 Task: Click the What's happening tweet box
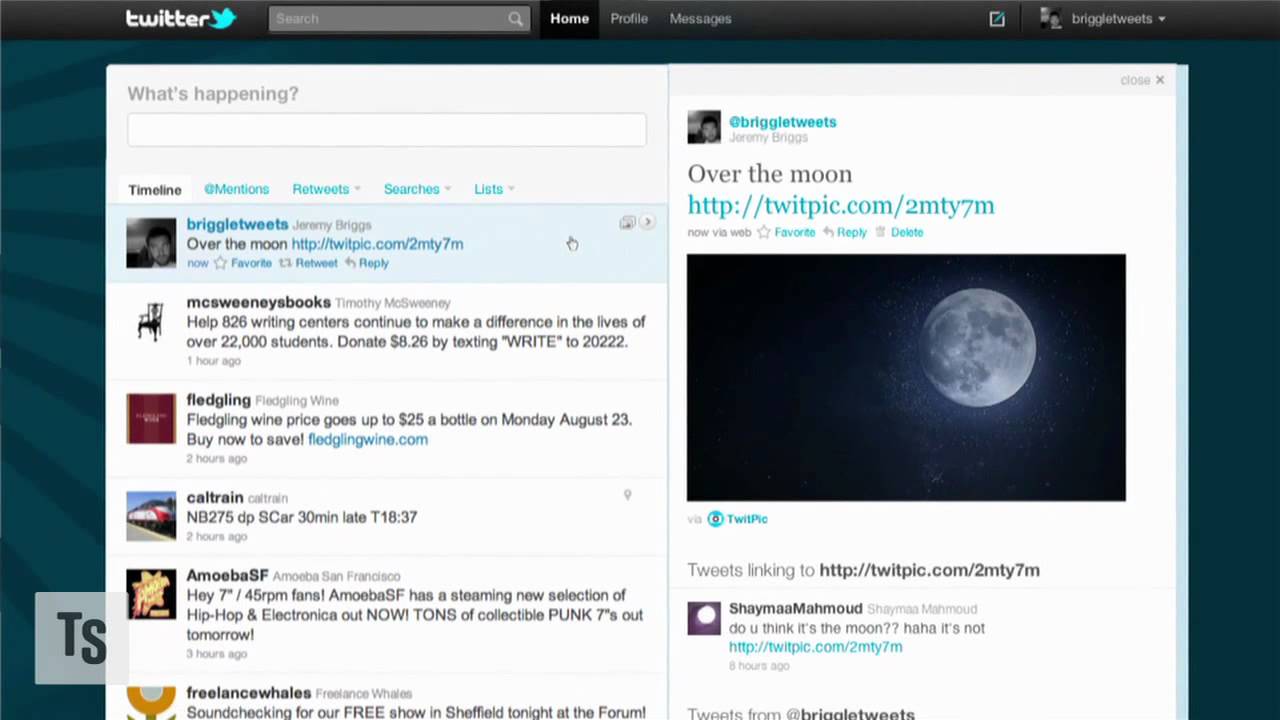click(387, 130)
